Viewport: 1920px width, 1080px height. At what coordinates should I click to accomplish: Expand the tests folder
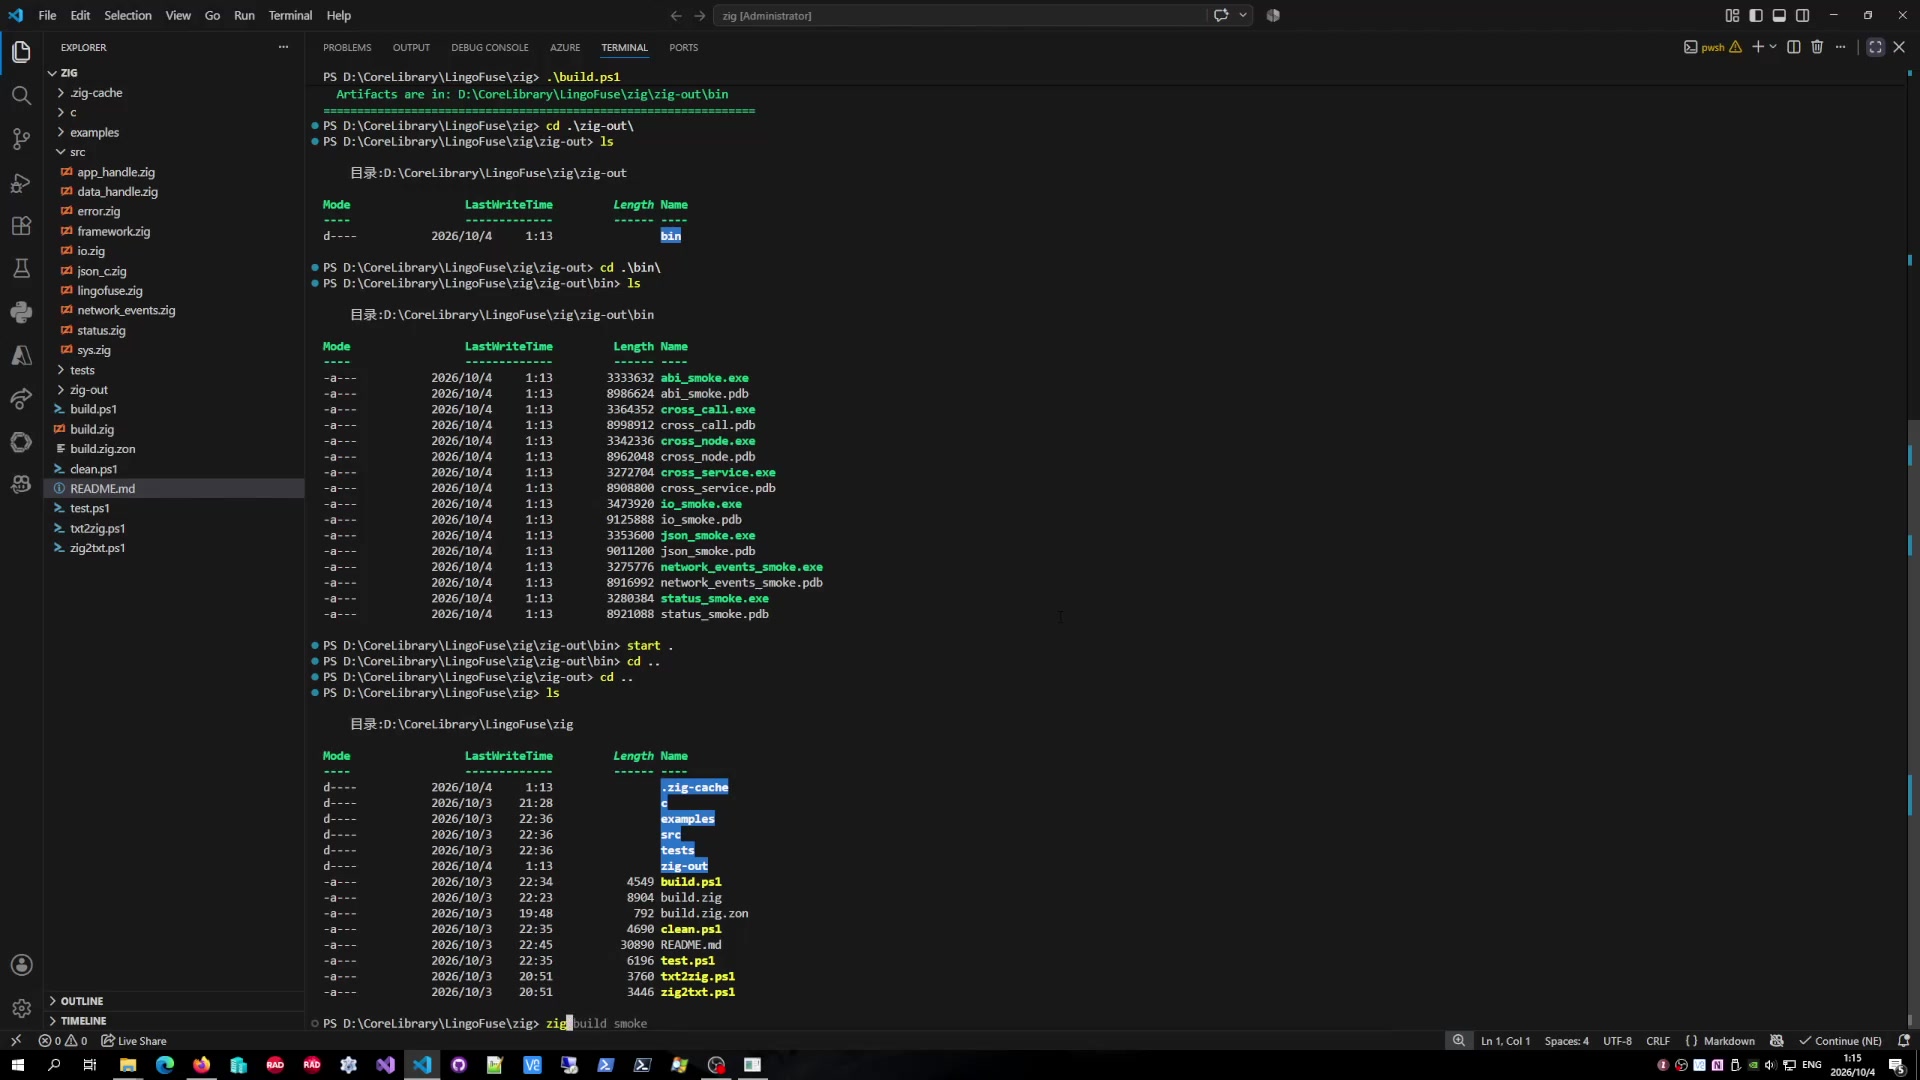(82, 370)
